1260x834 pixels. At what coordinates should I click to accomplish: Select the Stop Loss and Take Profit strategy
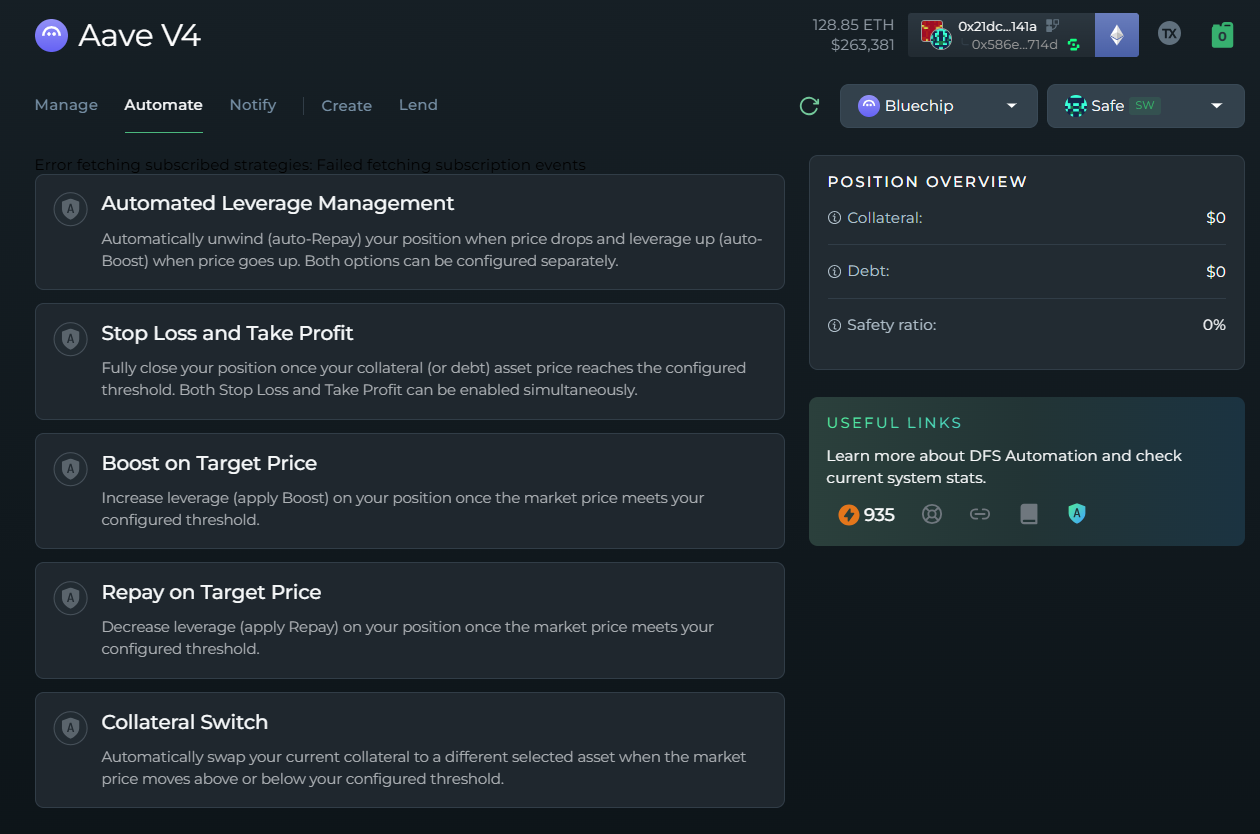(409, 361)
